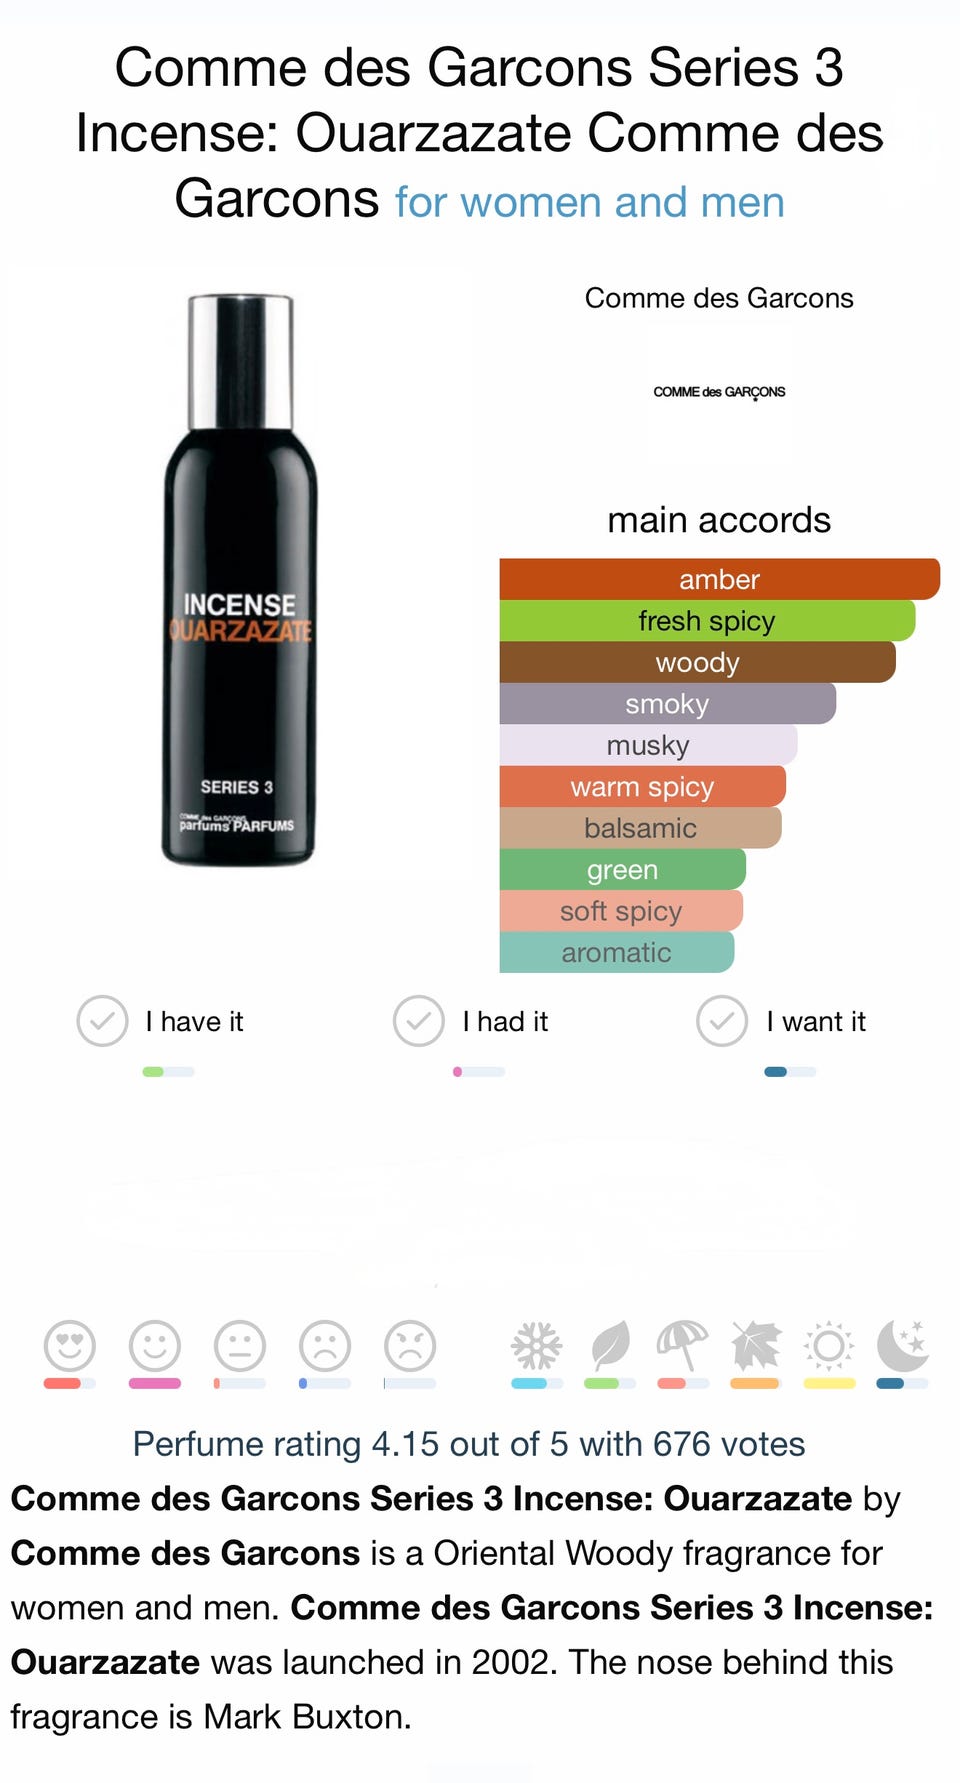960x1783 pixels.
Task: Check the 'I had it' circle
Action: (419, 1021)
